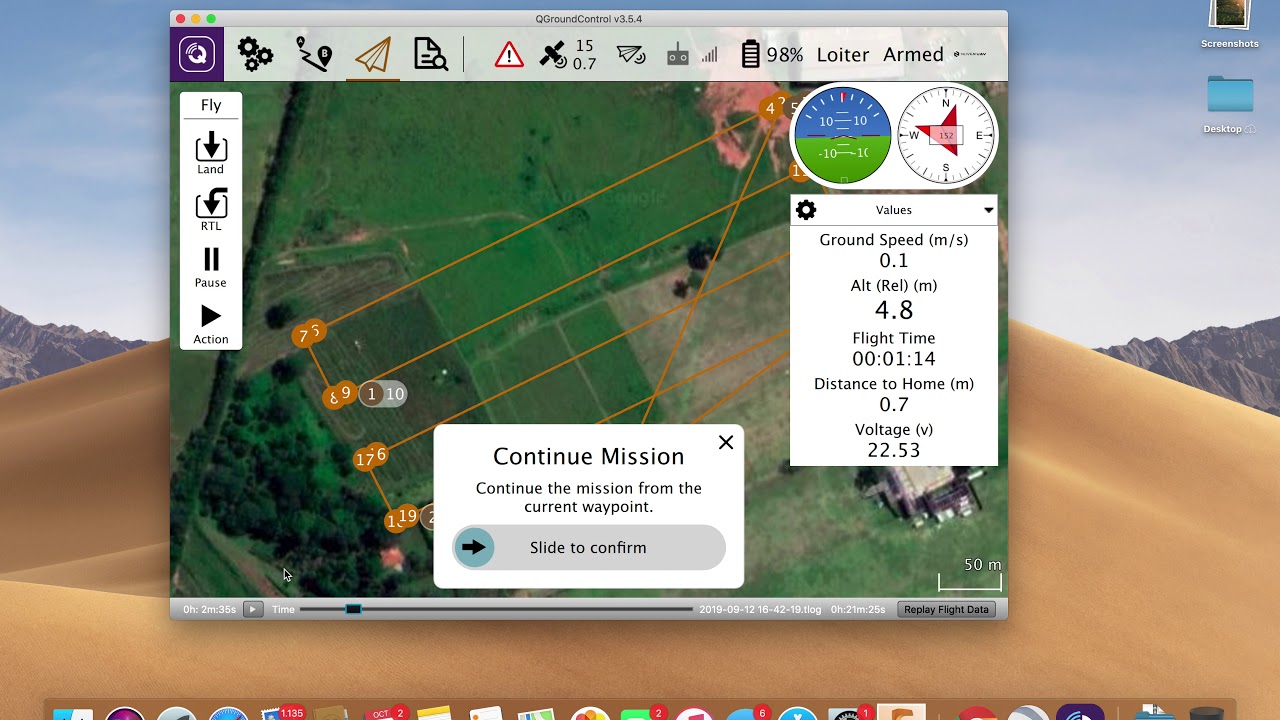Image resolution: width=1280 pixels, height=720 pixels.
Task: Click the Voltage (v) value 22.53
Action: [894, 451]
